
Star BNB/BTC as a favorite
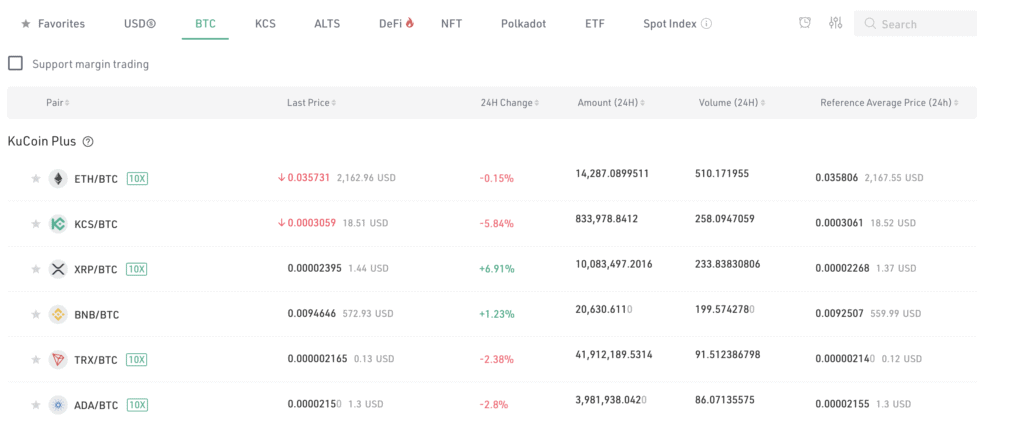pyautogui.click(x=36, y=314)
